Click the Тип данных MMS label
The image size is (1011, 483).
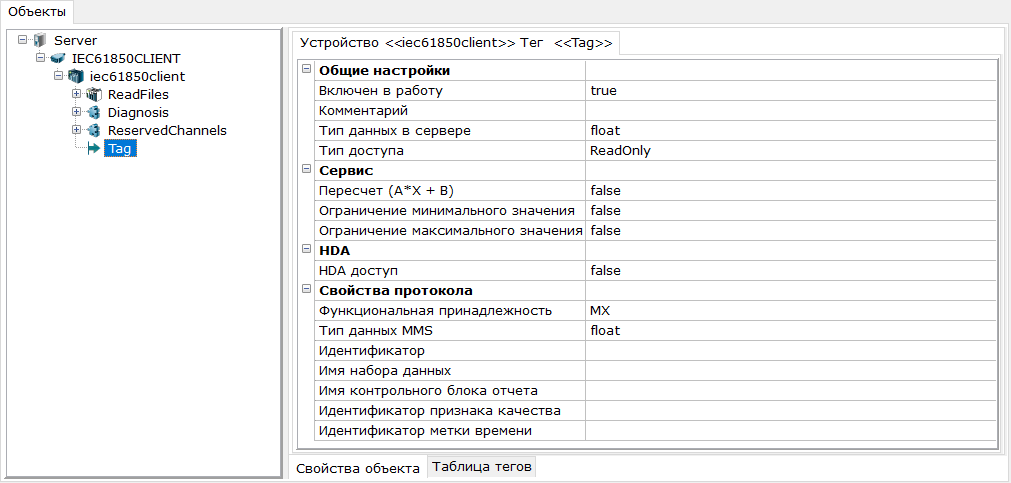378,331
